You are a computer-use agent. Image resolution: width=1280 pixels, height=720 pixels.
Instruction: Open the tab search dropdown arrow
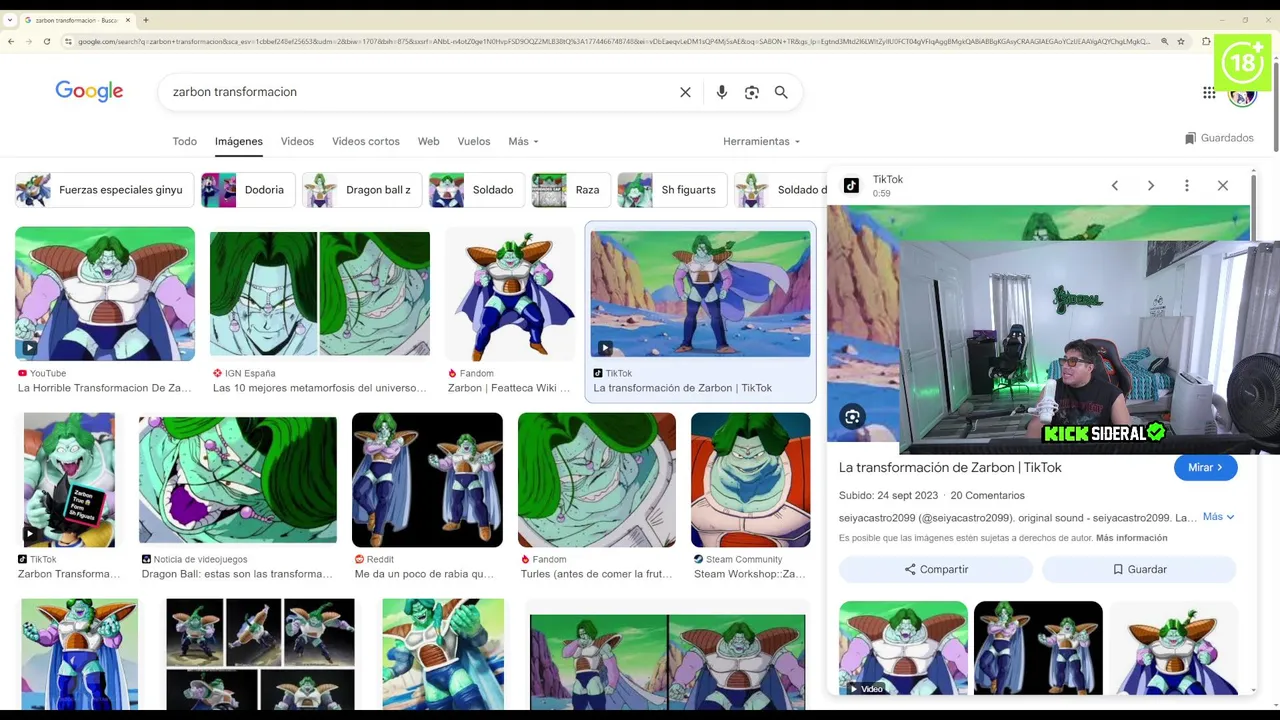10,20
